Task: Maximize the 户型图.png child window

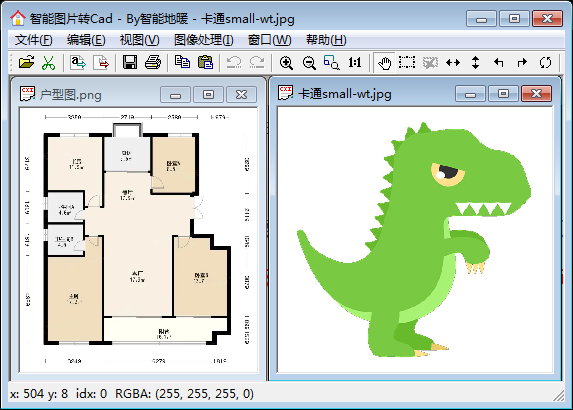Action: [208, 95]
